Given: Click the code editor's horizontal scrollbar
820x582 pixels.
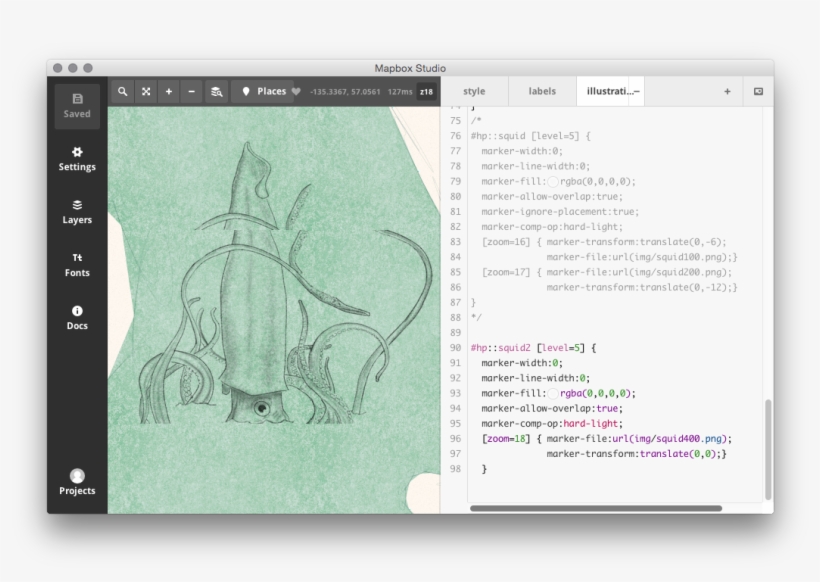Looking at the screenshot, I should [595, 508].
